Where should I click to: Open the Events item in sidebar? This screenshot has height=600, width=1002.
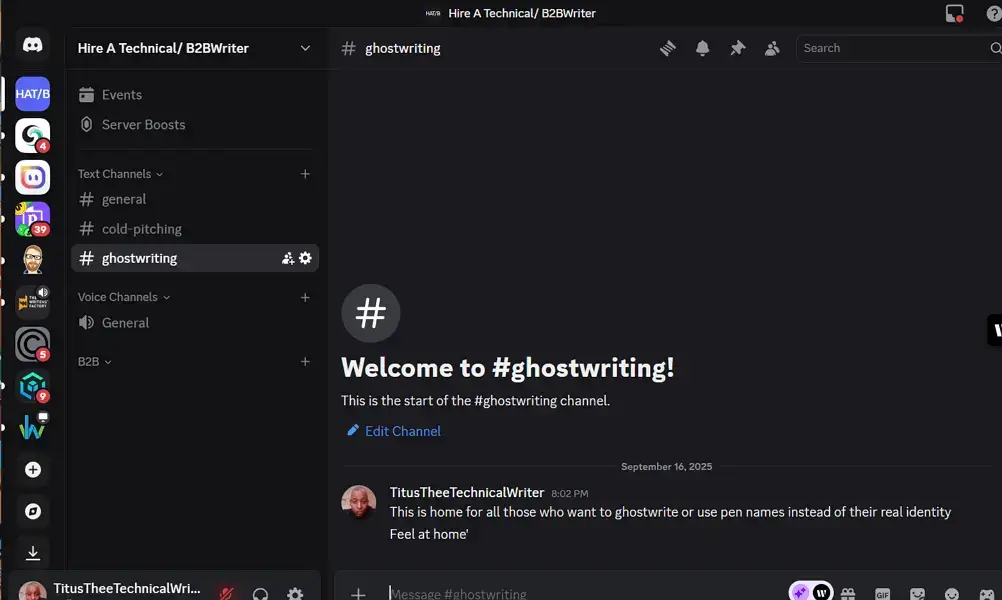tap(122, 95)
